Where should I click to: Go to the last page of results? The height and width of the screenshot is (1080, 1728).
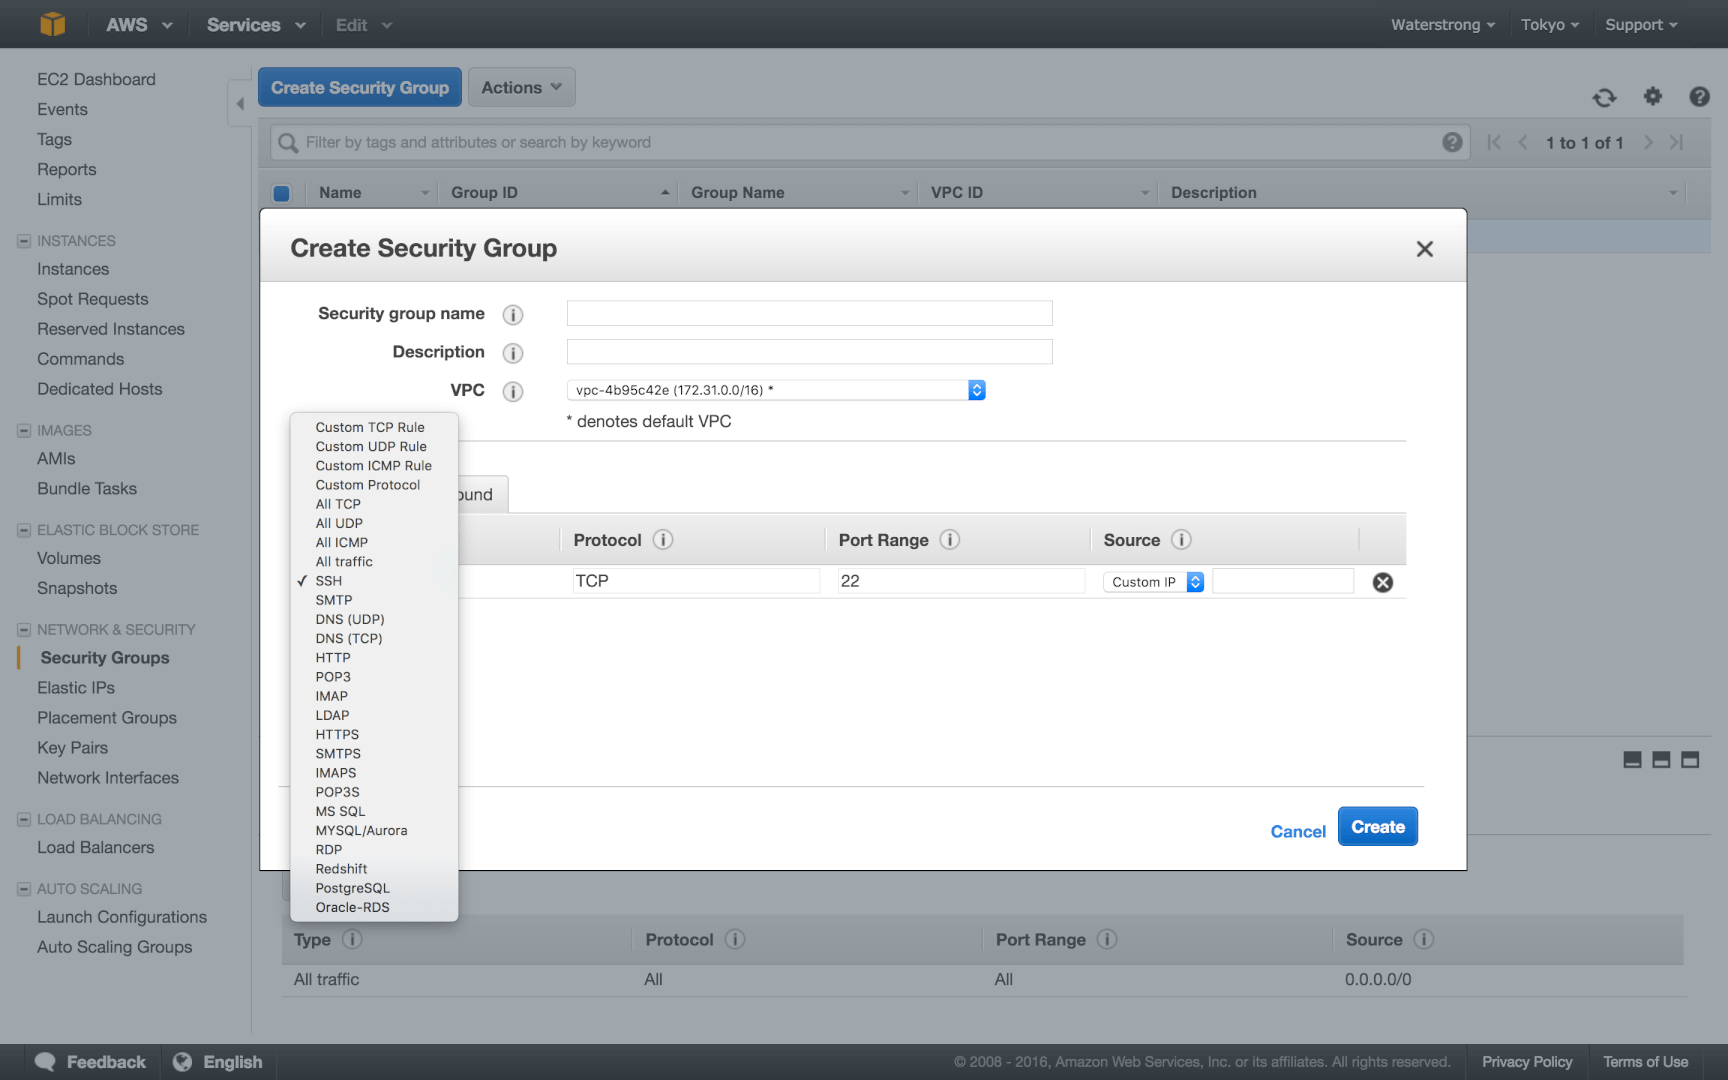click(1677, 142)
